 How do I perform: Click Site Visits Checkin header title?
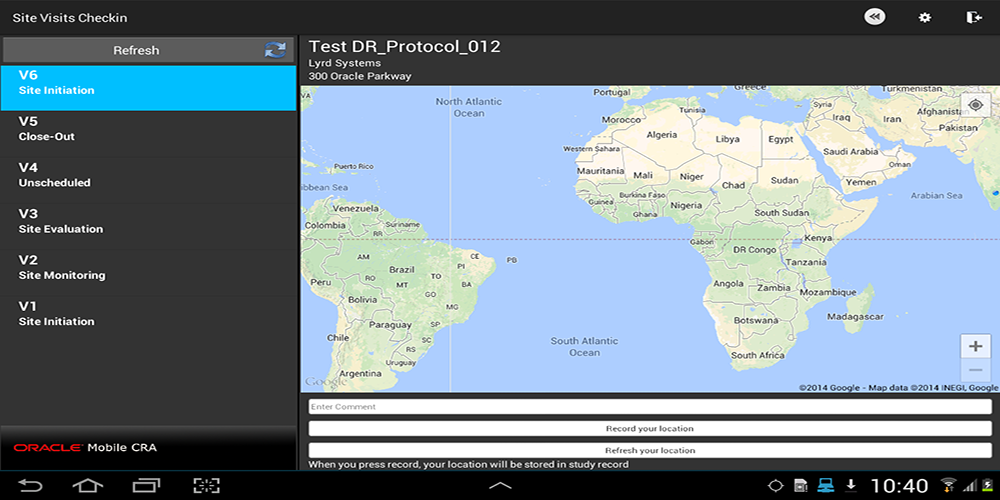70,18
